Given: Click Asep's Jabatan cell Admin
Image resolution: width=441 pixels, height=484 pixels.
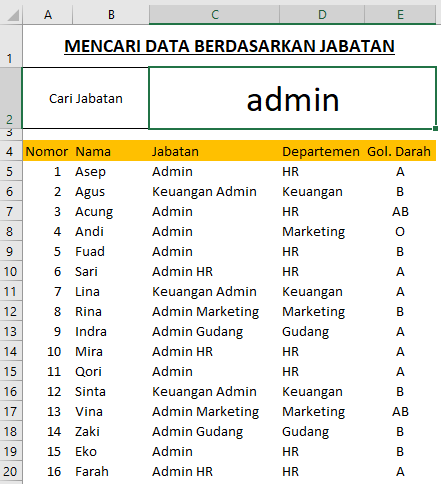Looking at the screenshot, I should point(214,171).
